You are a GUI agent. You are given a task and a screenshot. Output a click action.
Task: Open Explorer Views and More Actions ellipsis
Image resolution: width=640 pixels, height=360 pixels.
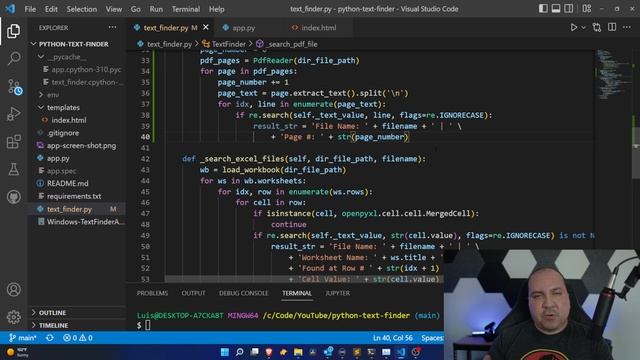pos(112,27)
